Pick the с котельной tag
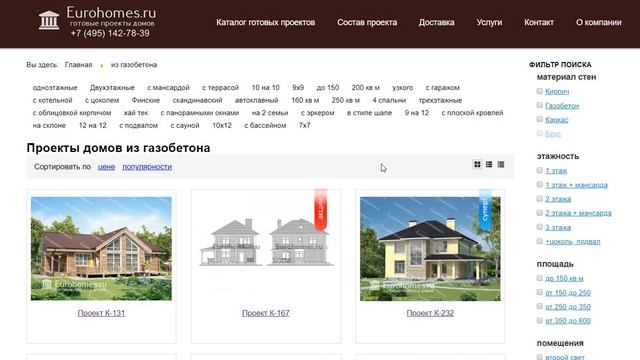The image size is (640, 360). tap(52, 100)
